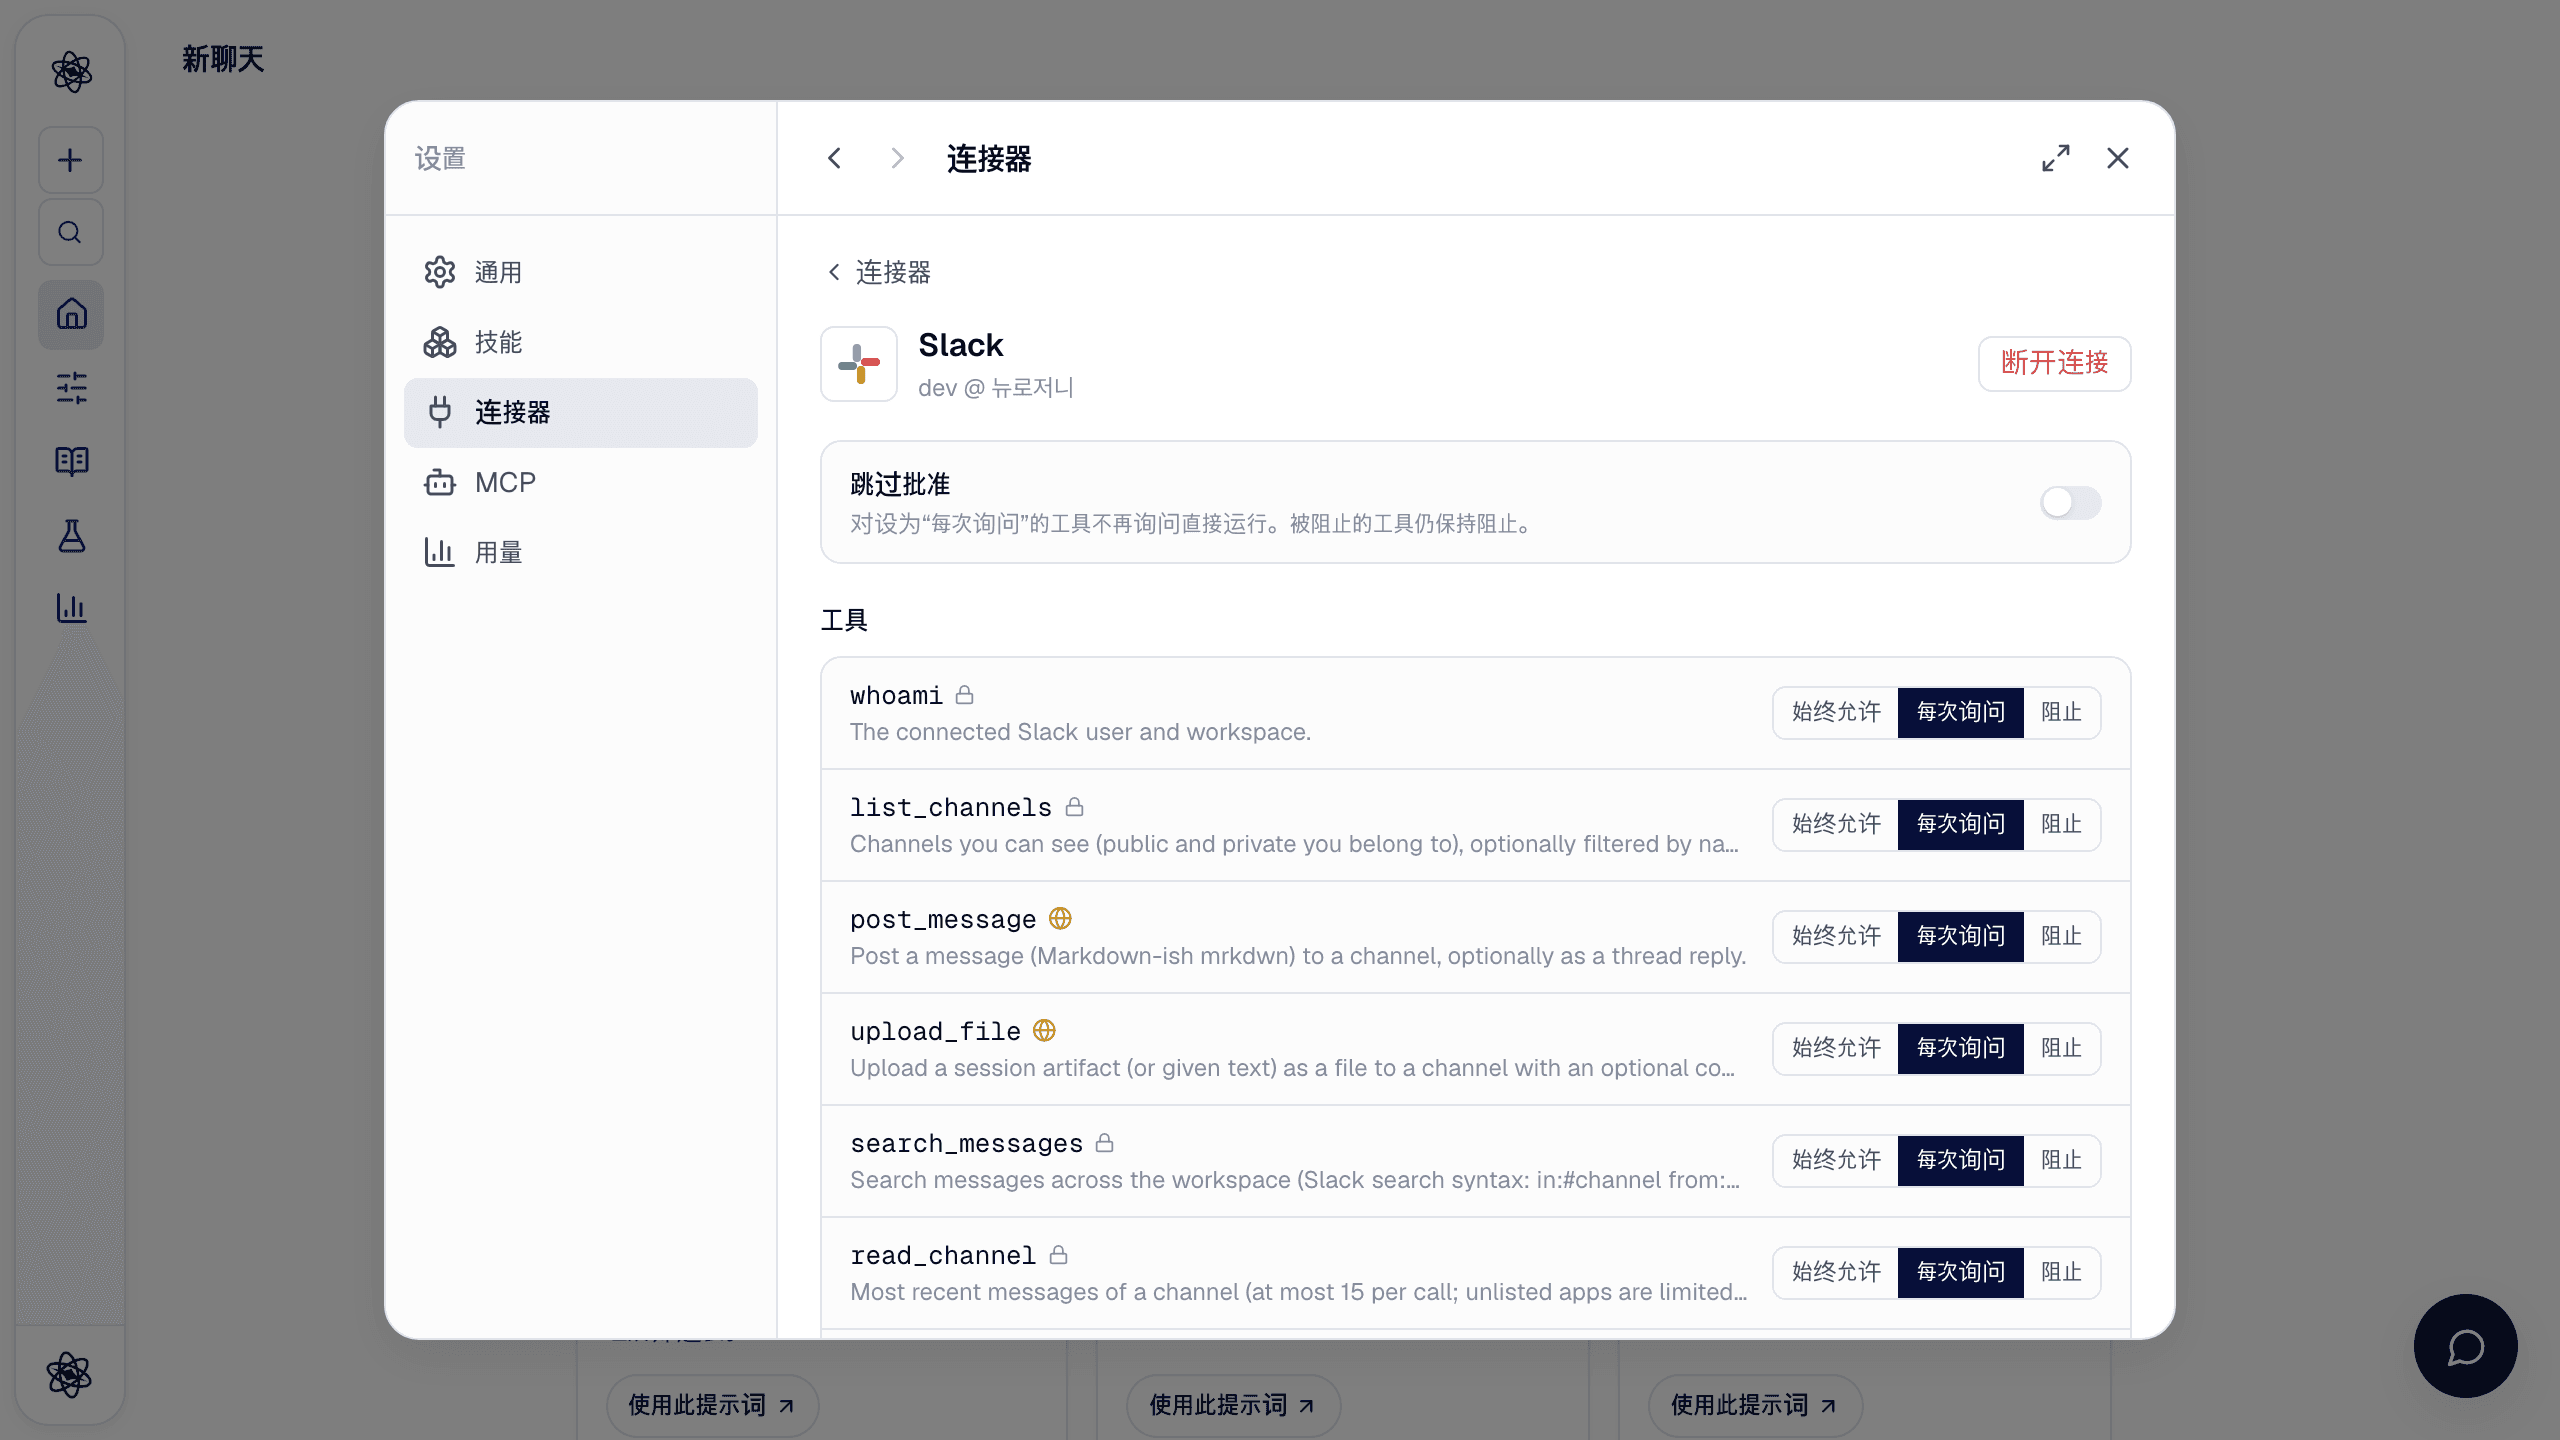Click the rightmost 使用此提示词 button
This screenshot has width=2560, height=1440.
coord(1754,1405)
